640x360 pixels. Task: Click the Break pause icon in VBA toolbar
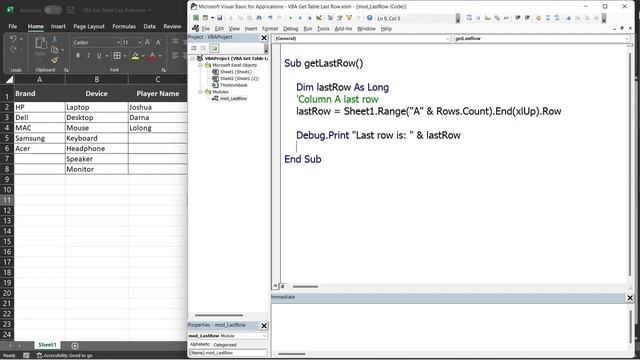[300, 18]
